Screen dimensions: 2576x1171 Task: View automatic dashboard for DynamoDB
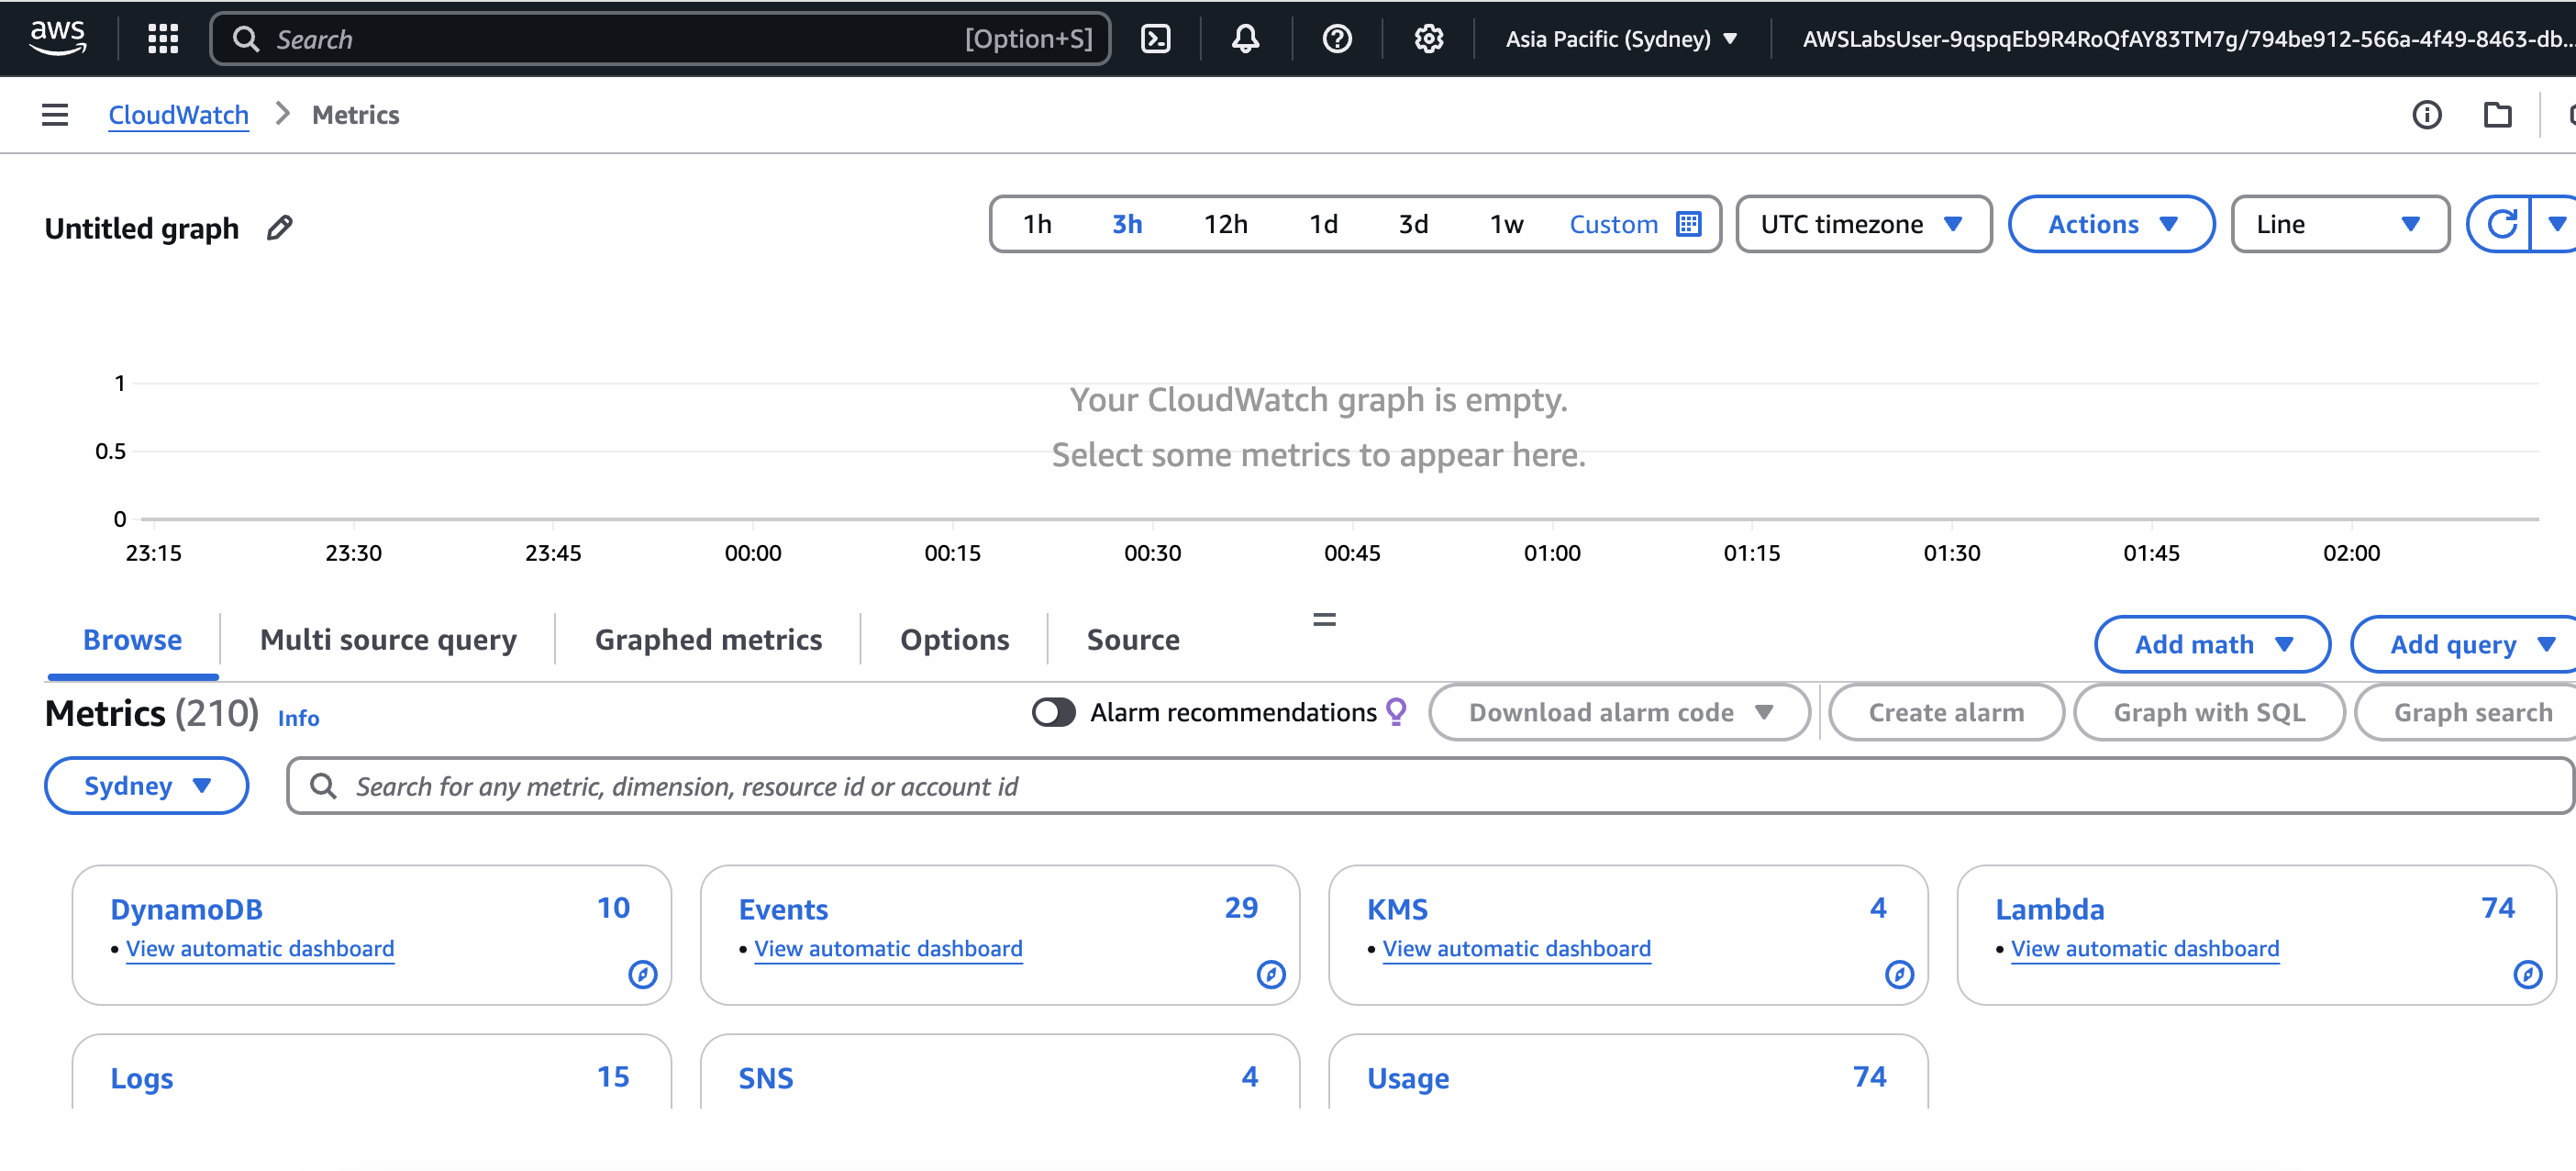[x=260, y=948]
